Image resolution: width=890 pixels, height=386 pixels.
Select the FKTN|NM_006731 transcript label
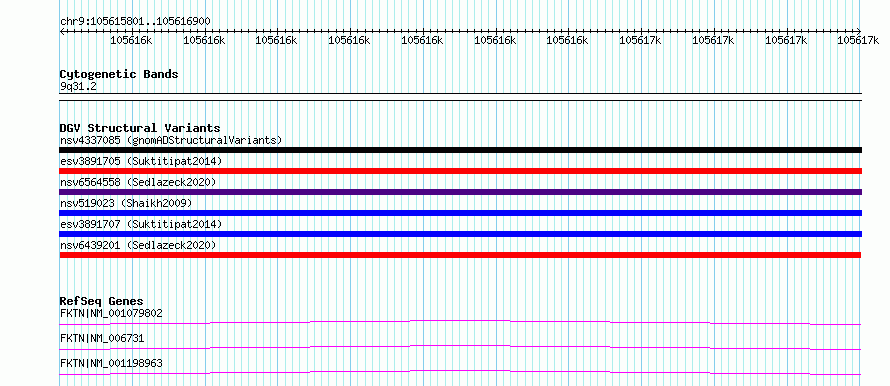pyautogui.click(x=102, y=338)
